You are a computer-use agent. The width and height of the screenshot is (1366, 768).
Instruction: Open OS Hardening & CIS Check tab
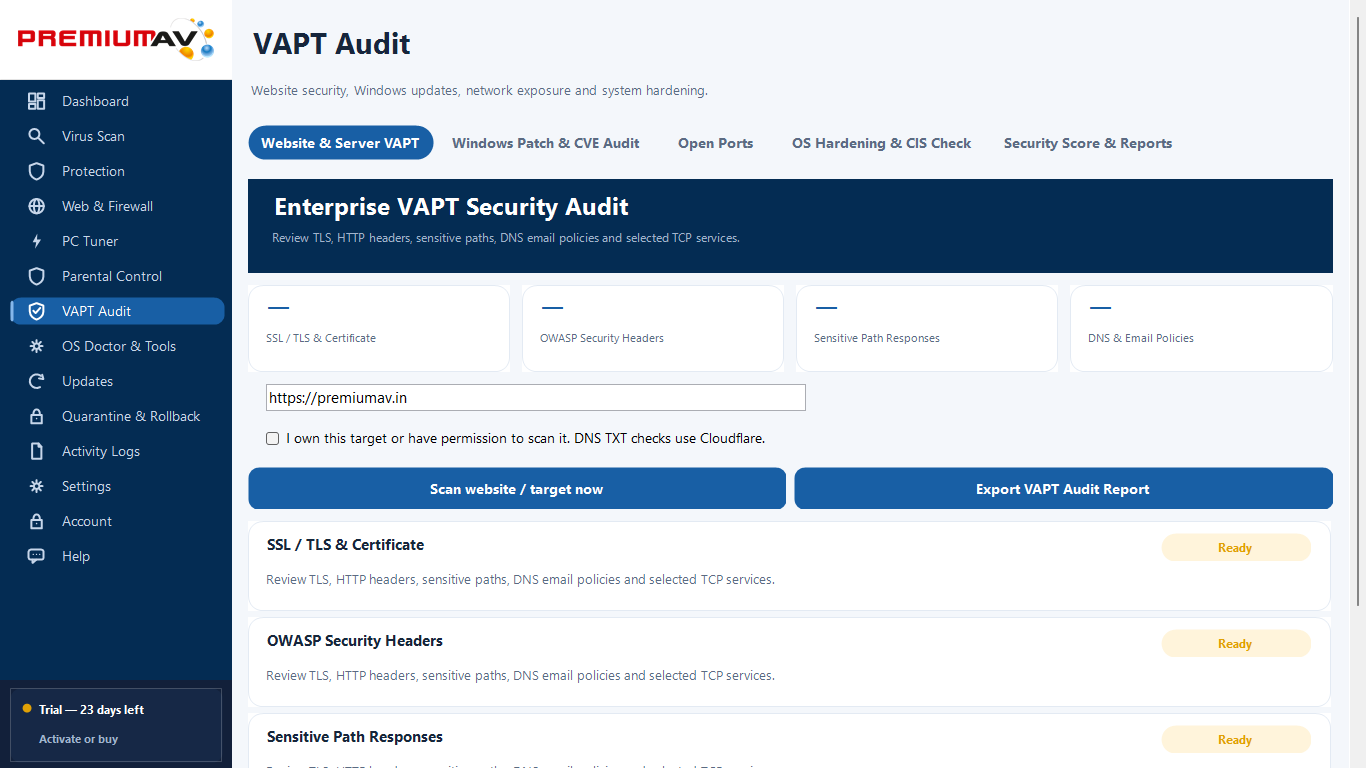(881, 143)
